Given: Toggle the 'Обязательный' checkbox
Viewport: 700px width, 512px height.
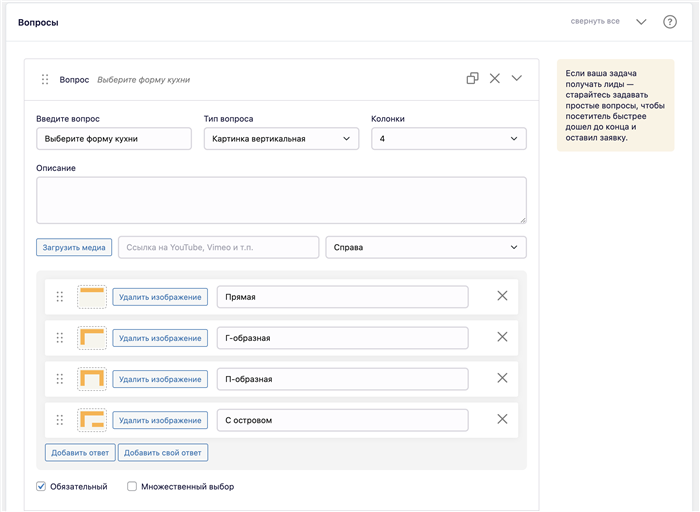Looking at the screenshot, I should coord(41,486).
